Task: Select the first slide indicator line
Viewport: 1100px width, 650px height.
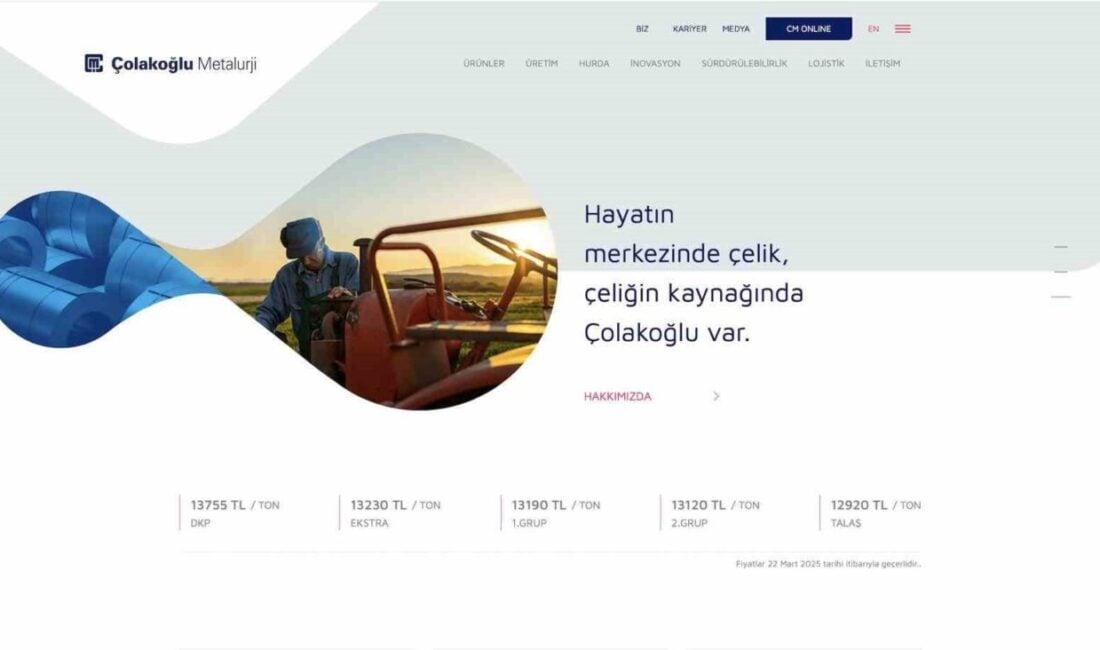Action: click(1061, 247)
